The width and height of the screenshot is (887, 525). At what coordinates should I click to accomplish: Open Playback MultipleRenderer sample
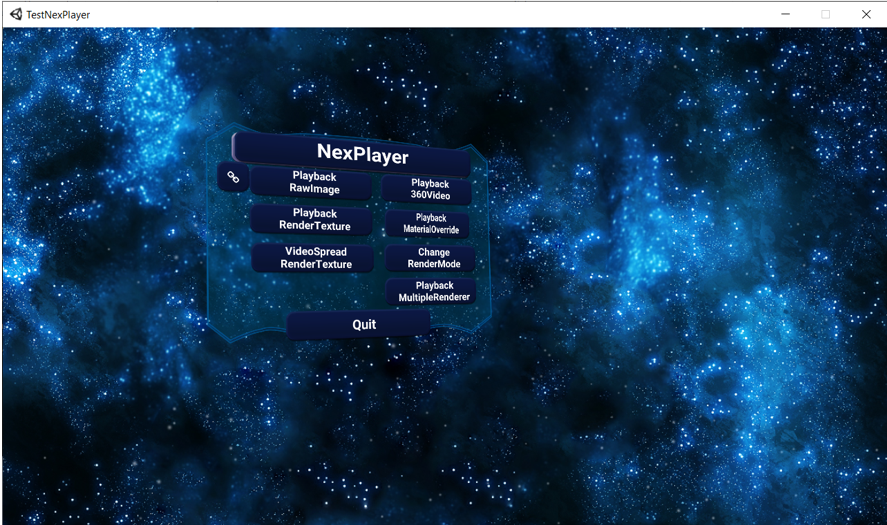pyautogui.click(x=432, y=291)
